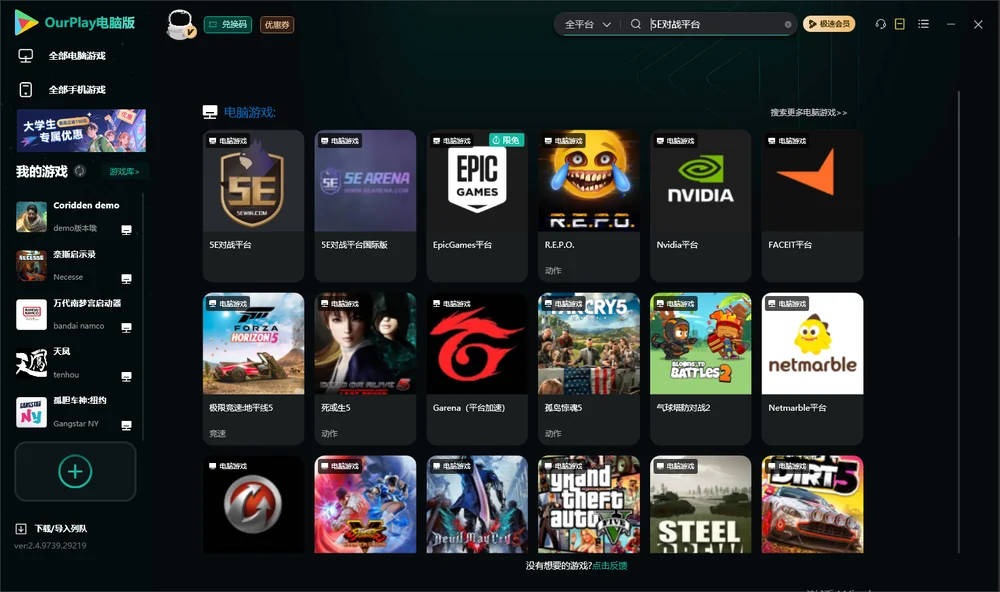Select 天凤 in my games list
This screenshot has width=1000, height=592.
tap(75, 363)
